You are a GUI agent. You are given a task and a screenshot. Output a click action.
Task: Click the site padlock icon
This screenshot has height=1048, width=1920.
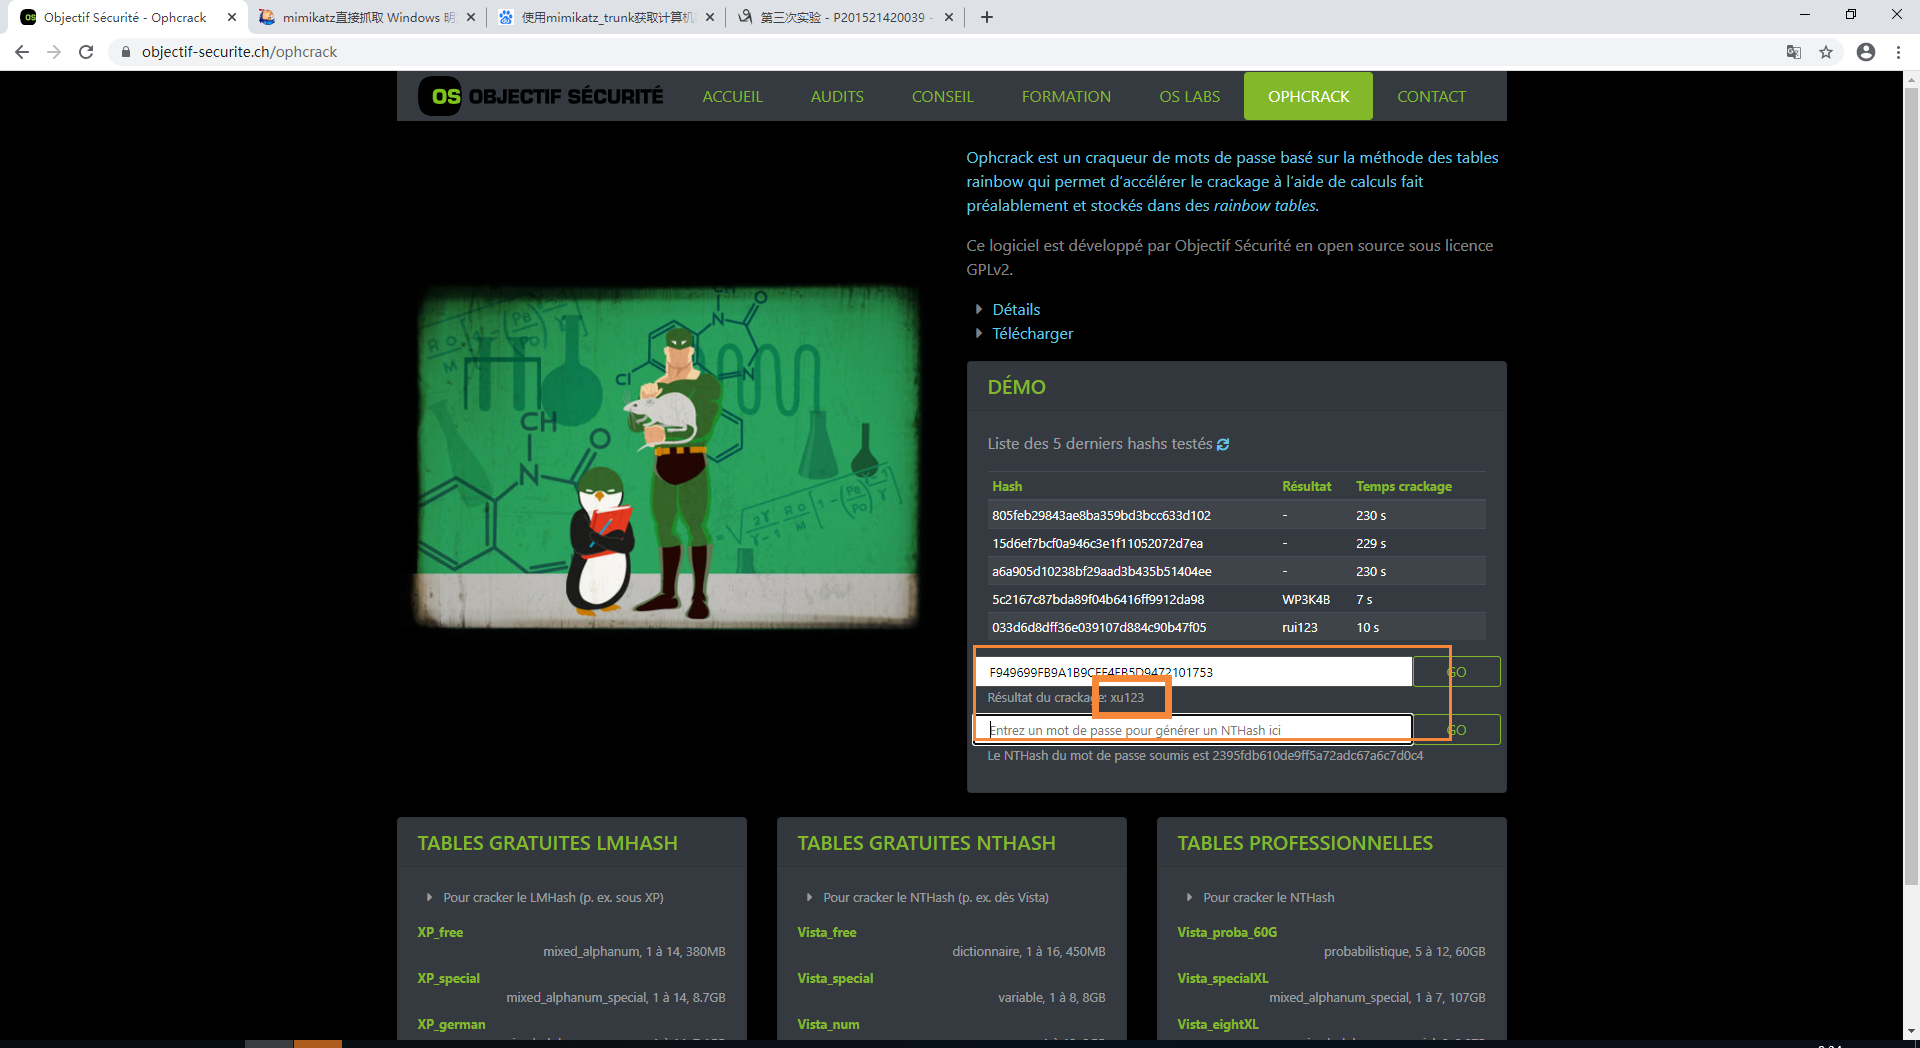click(x=126, y=52)
